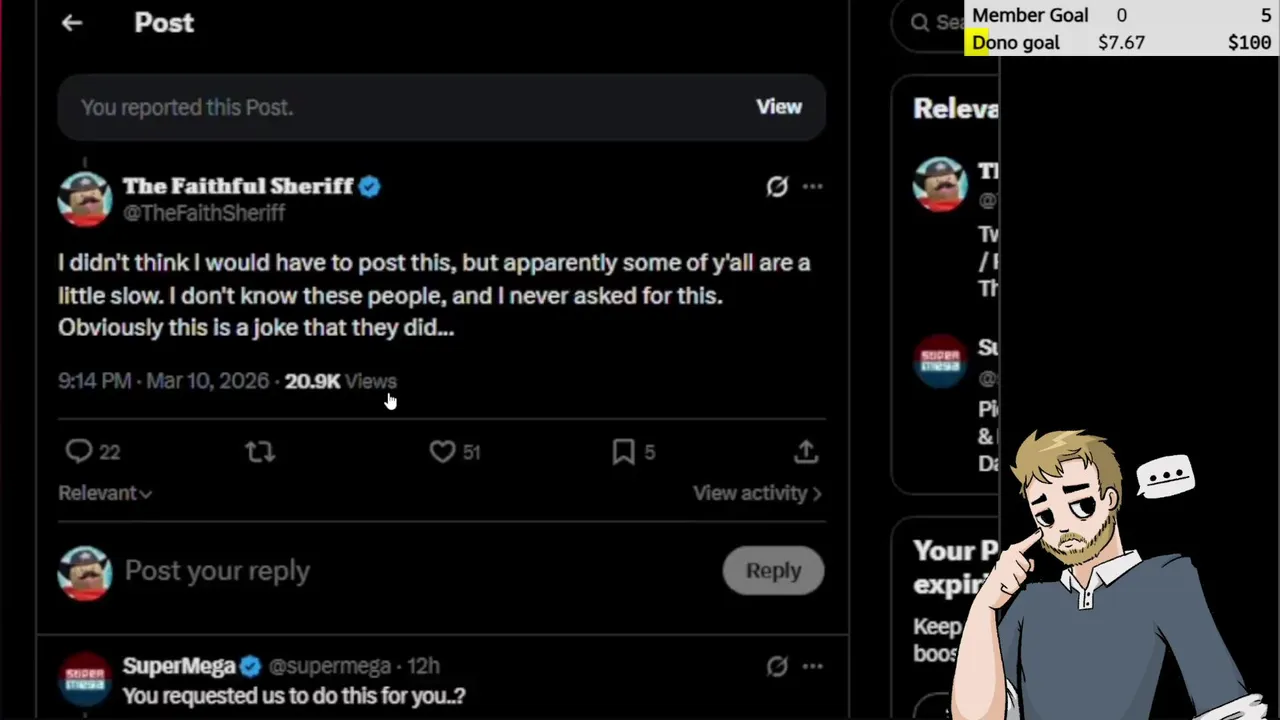The height and width of the screenshot is (720, 1280).
Task: Open Grok icon on The Faithful Sheriff post
Action: [777, 187]
